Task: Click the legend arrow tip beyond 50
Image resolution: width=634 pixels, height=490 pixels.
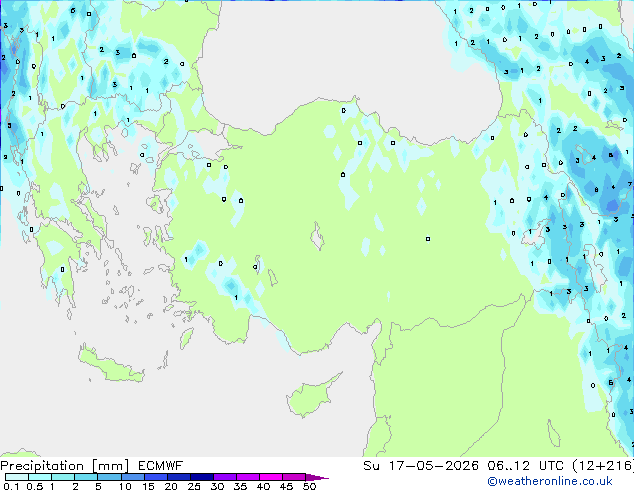Action: [x=318, y=477]
